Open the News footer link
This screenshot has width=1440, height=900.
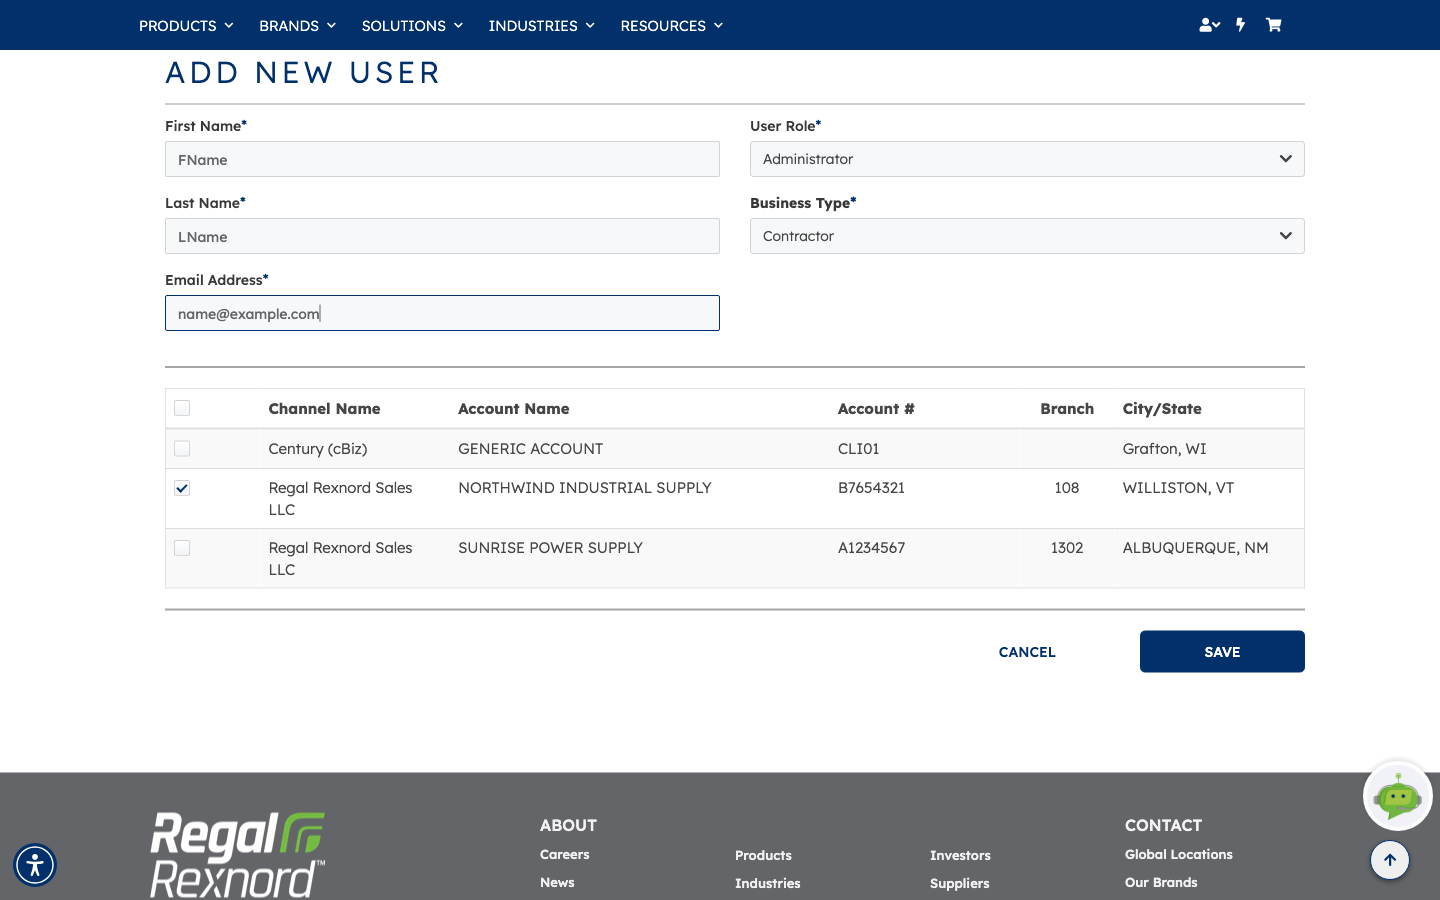pyautogui.click(x=557, y=882)
